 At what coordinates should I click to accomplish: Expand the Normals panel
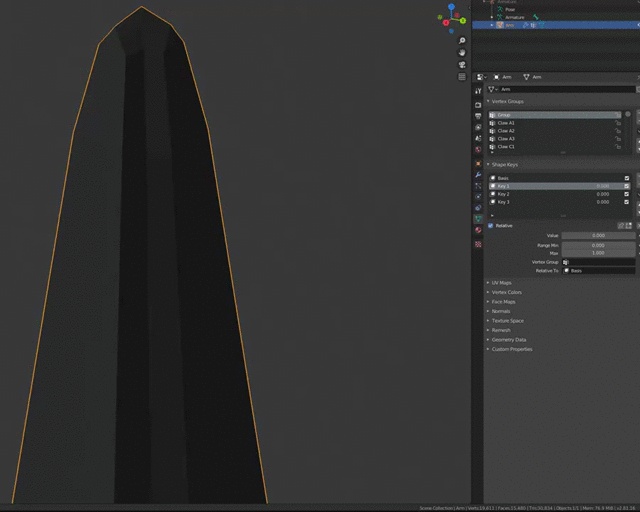[488, 311]
